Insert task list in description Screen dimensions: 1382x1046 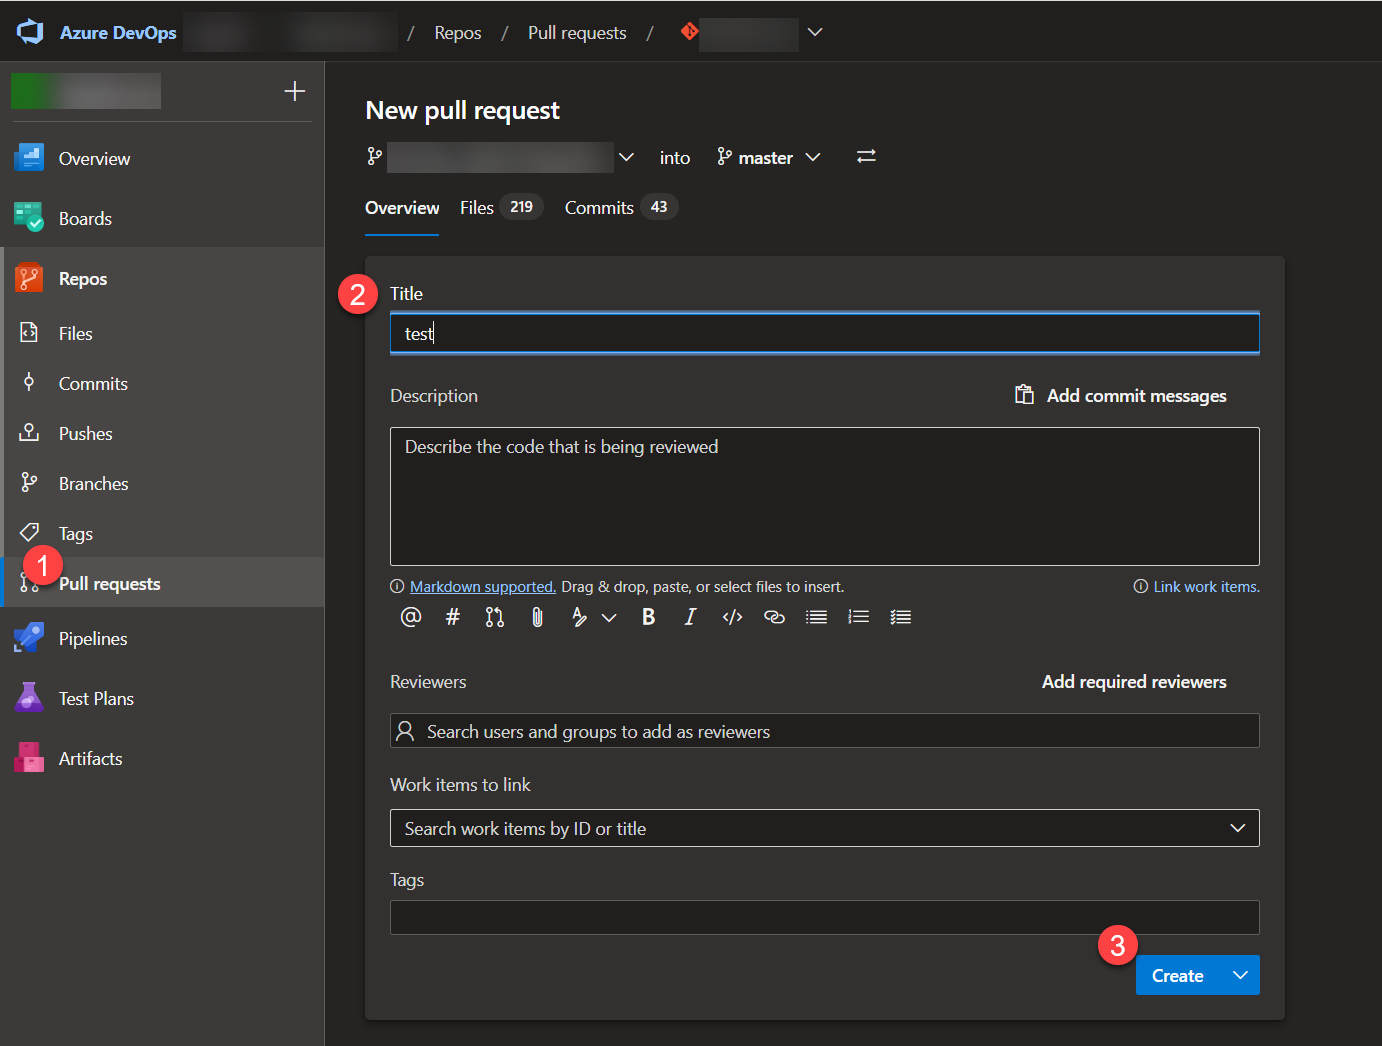(900, 617)
